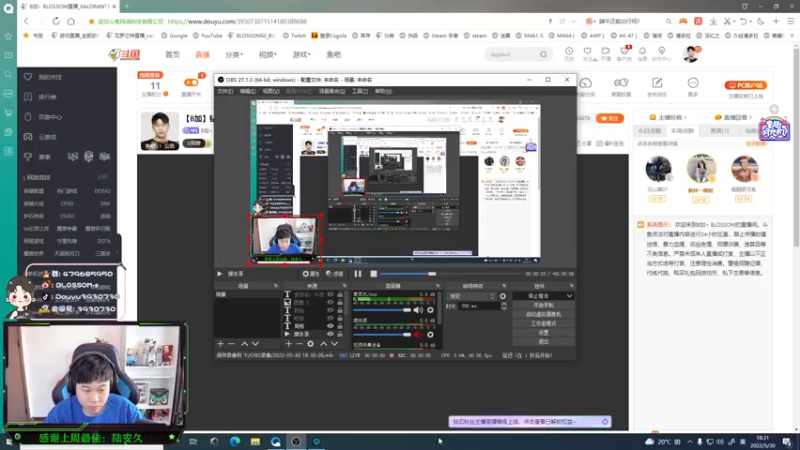Image resolution: width=800 pixels, height=450 pixels.
Task: Click the exit button in OBS Controls
Action: [543, 342]
